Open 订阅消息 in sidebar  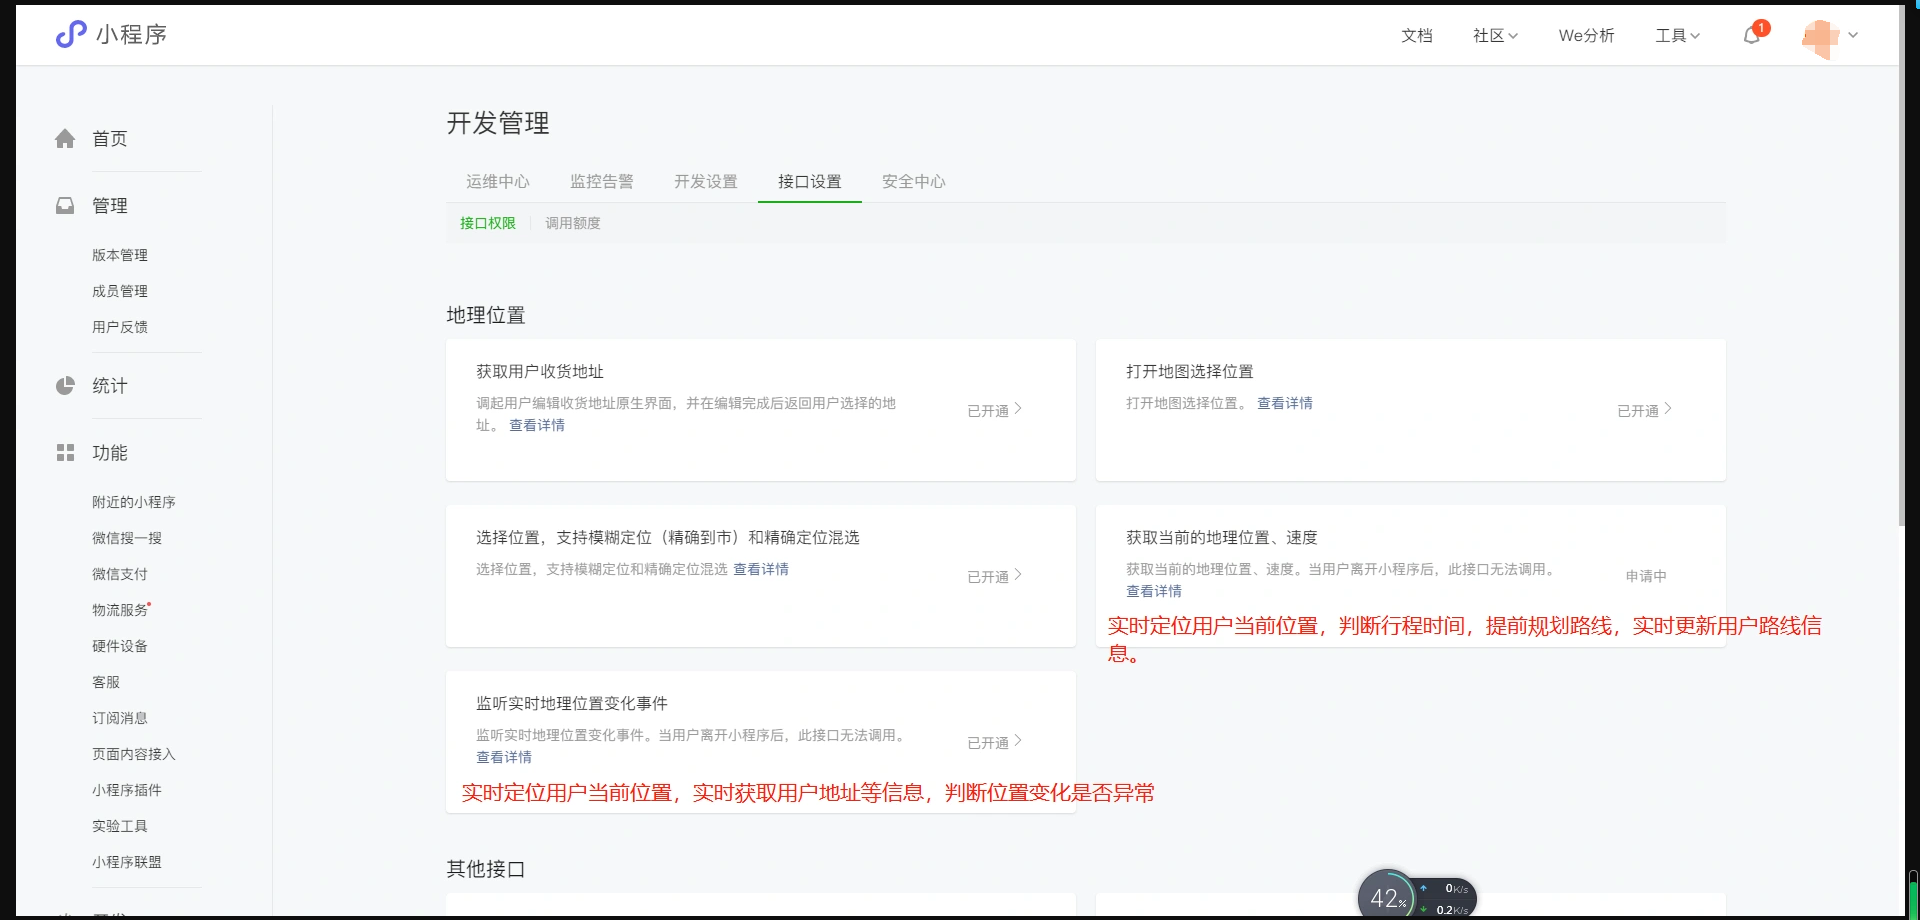pos(120,718)
